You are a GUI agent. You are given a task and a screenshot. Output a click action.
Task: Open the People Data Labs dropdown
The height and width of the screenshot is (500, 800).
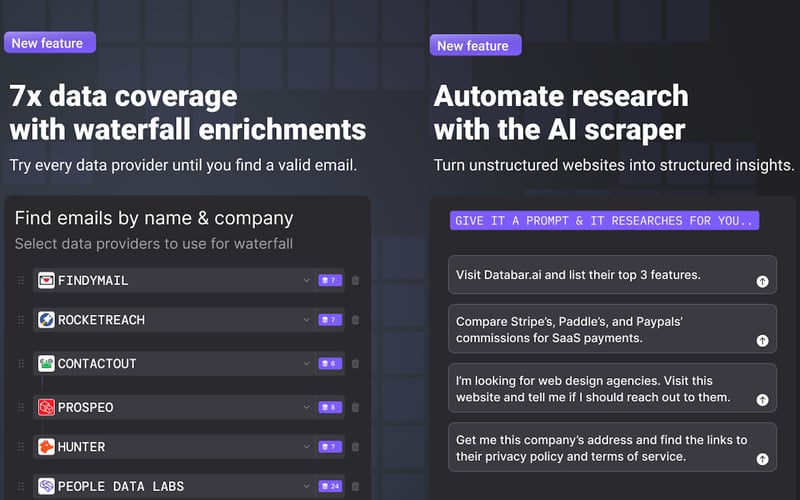click(x=306, y=486)
